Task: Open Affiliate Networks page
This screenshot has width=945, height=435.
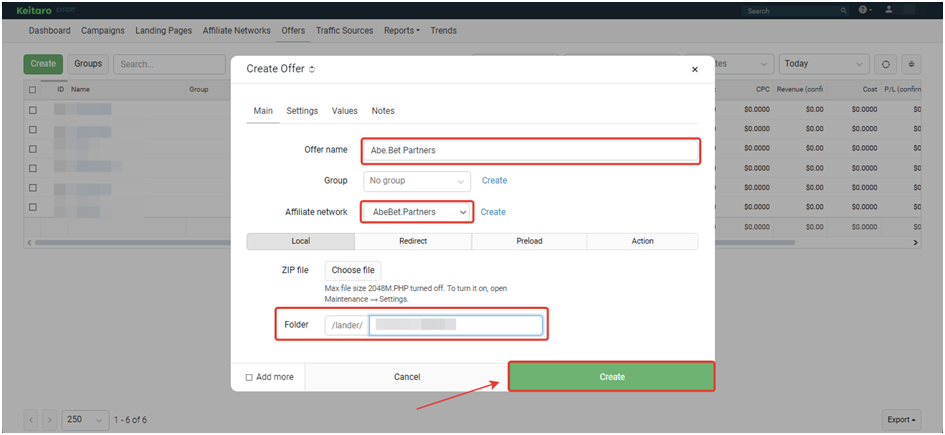Action: click(236, 31)
